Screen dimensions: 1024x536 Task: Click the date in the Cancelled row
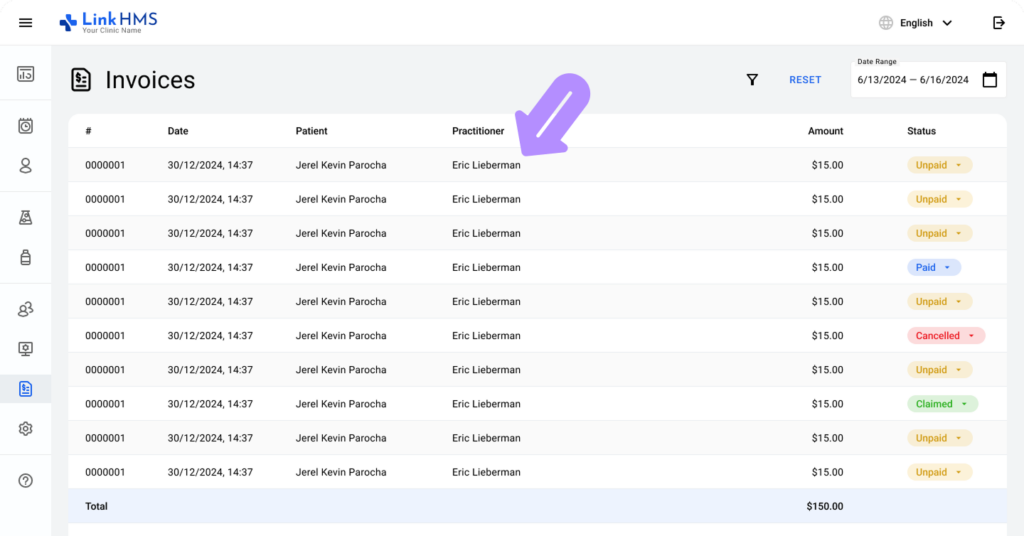(x=210, y=336)
